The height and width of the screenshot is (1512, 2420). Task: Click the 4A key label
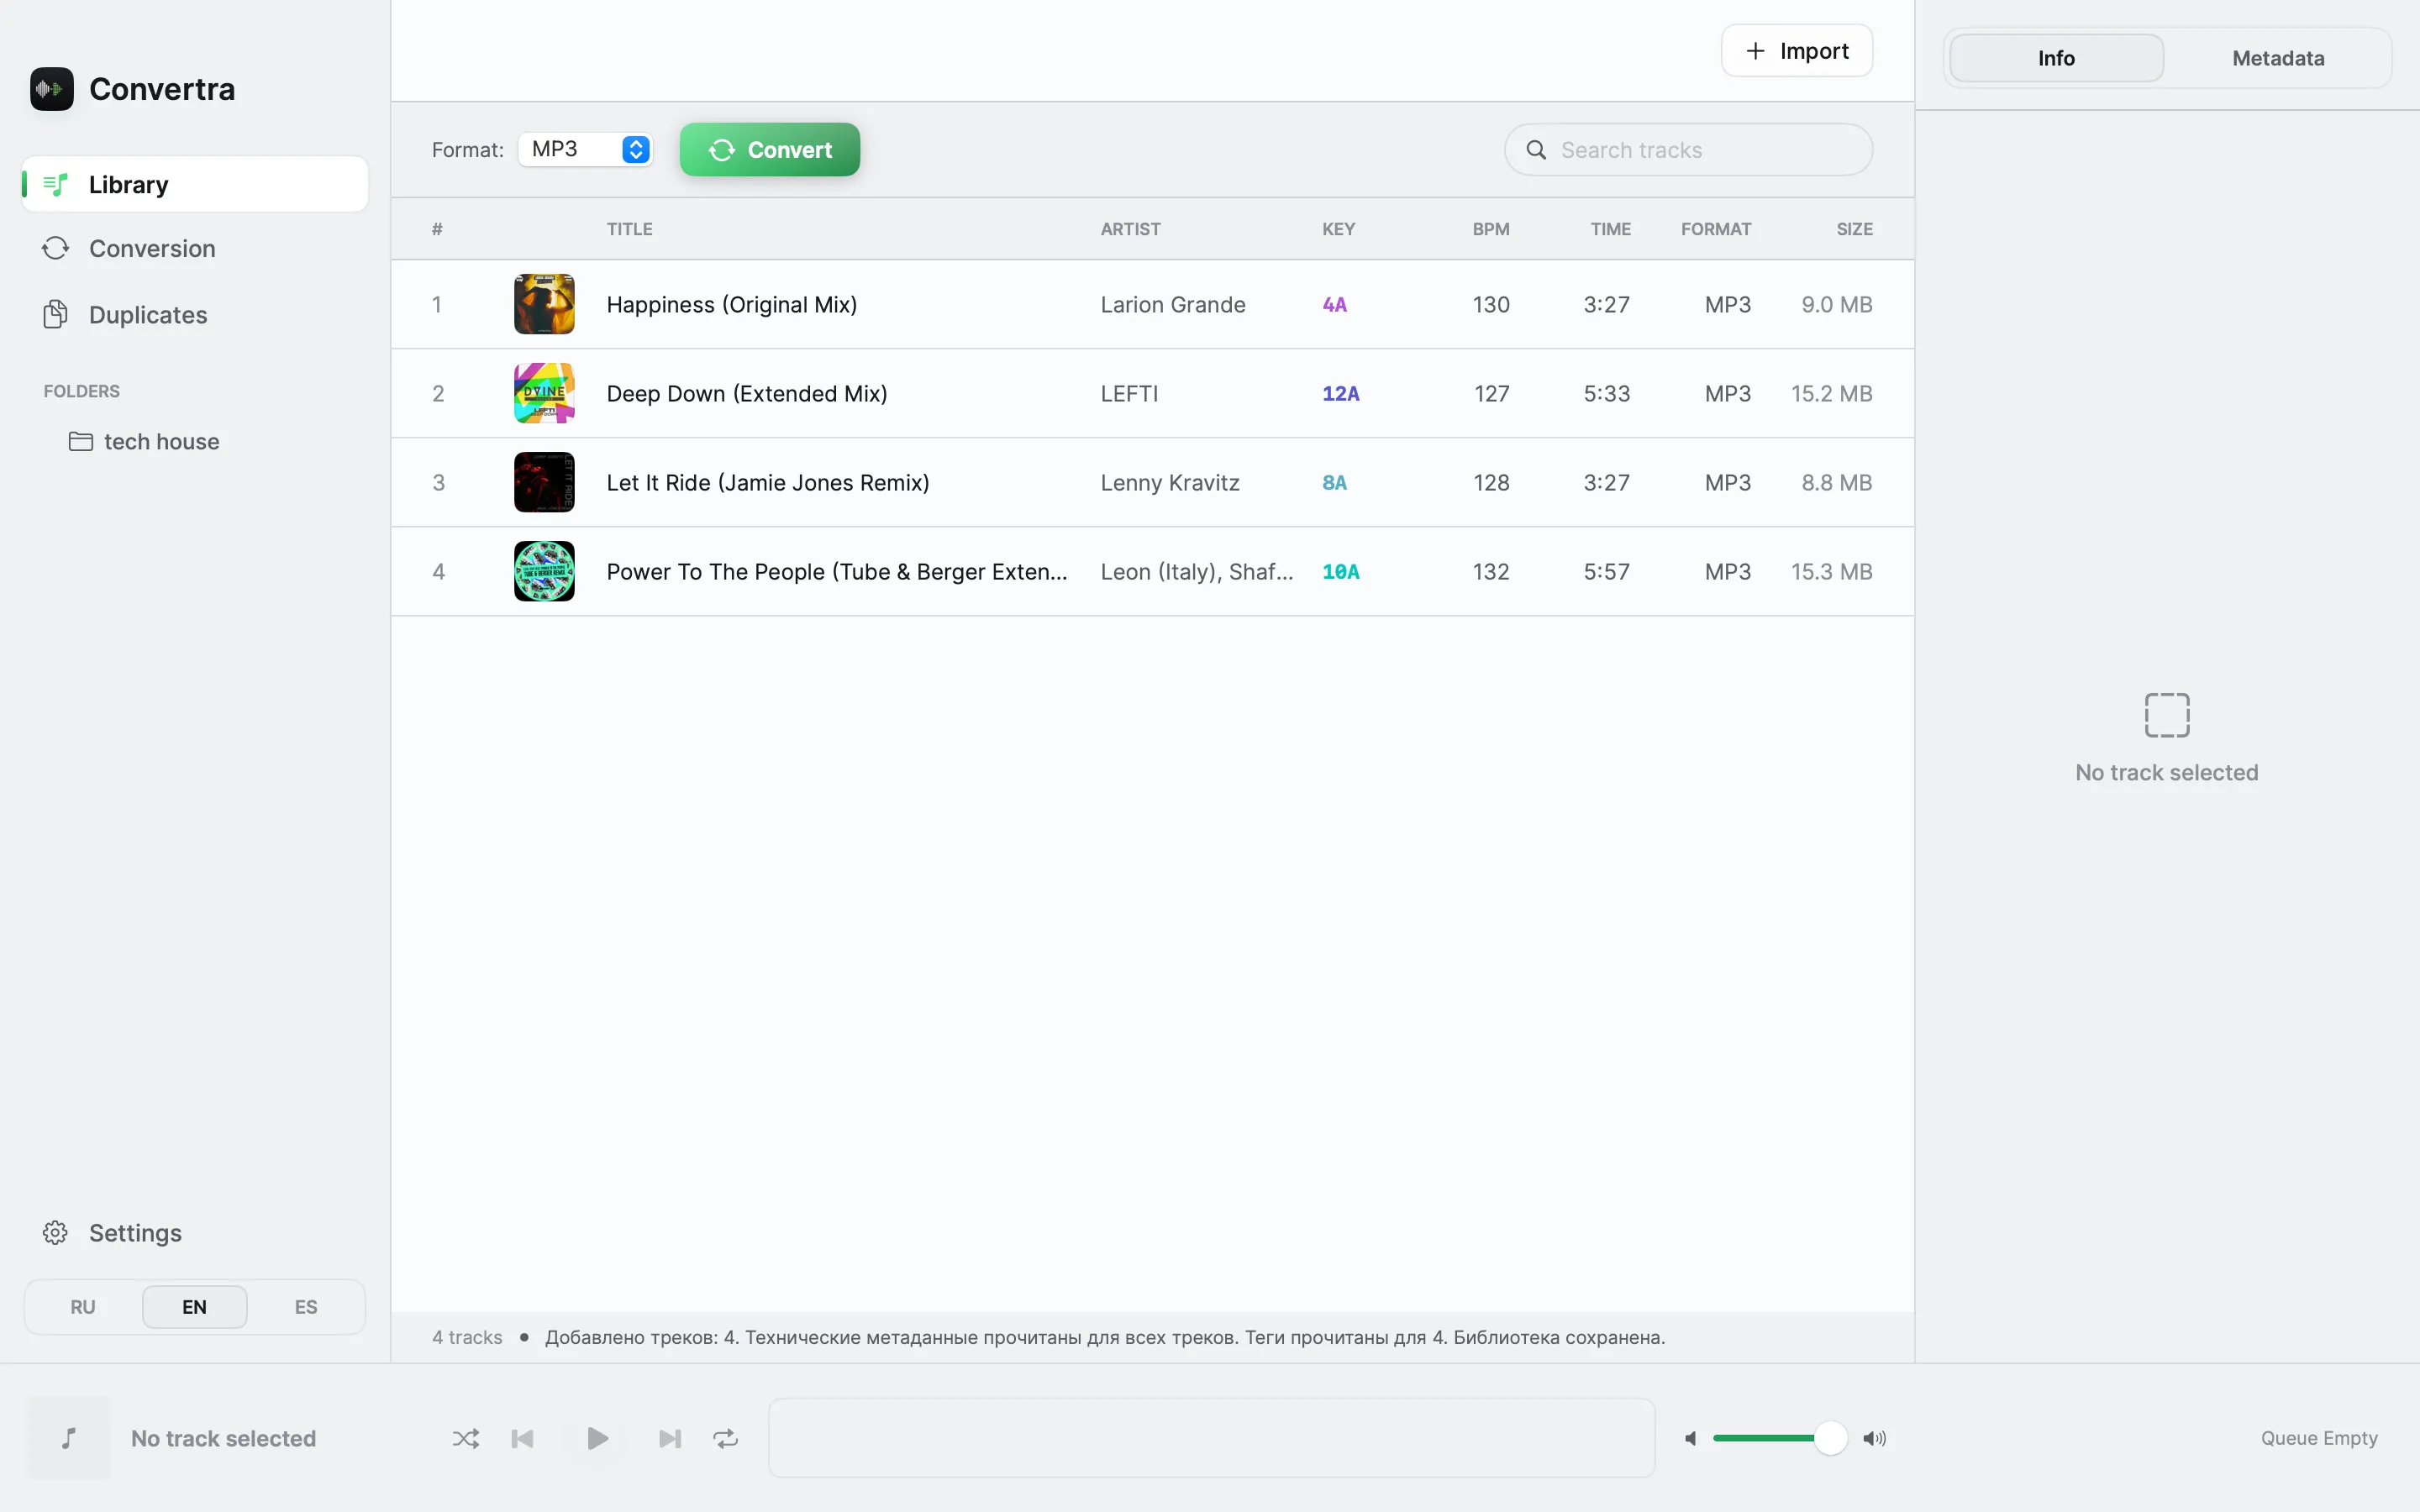1334,304
